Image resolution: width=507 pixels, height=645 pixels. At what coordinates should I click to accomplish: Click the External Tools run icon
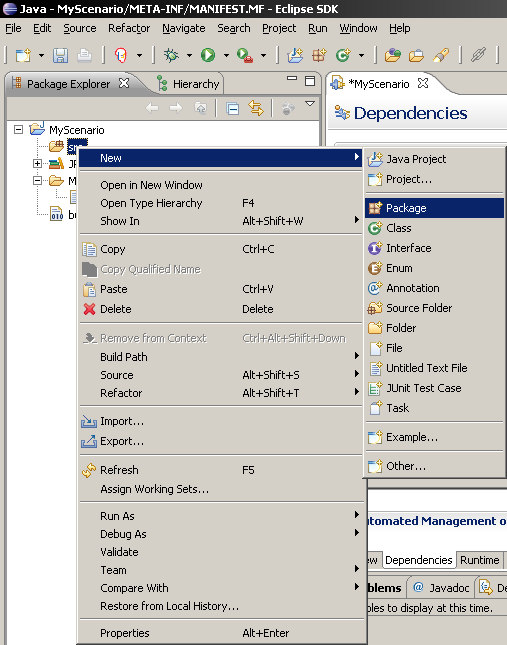[245, 55]
